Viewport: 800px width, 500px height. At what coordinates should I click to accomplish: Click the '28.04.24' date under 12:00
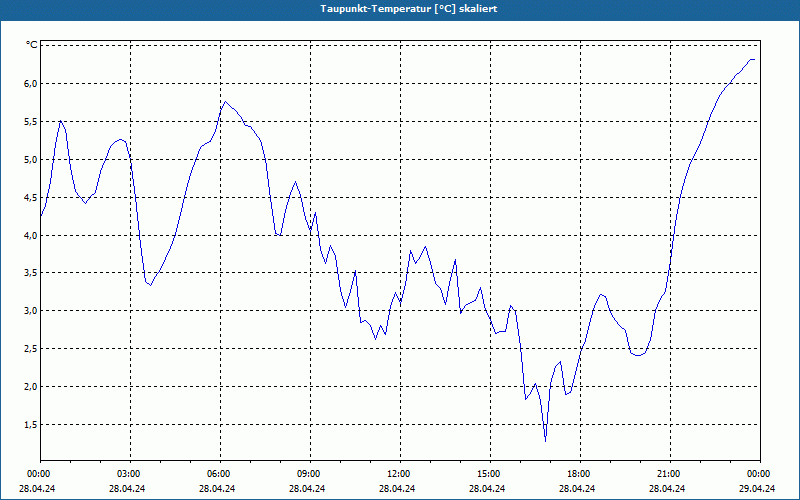[x=397, y=488]
